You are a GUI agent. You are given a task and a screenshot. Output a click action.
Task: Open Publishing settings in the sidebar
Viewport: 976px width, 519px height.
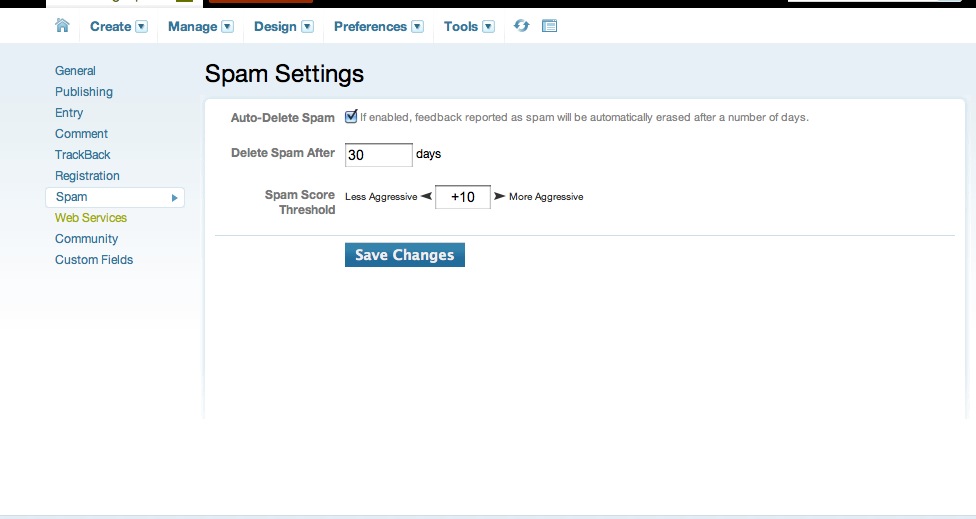pos(84,92)
